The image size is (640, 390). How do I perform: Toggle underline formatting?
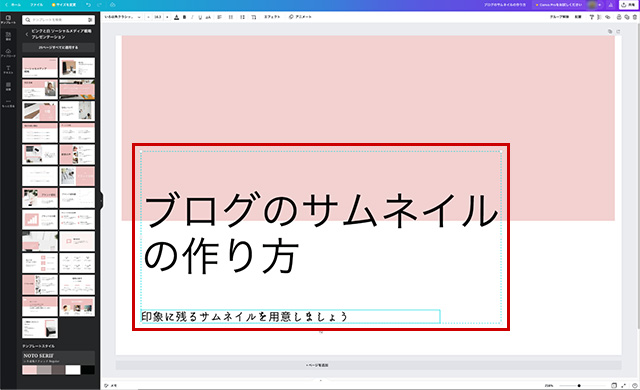coord(200,17)
